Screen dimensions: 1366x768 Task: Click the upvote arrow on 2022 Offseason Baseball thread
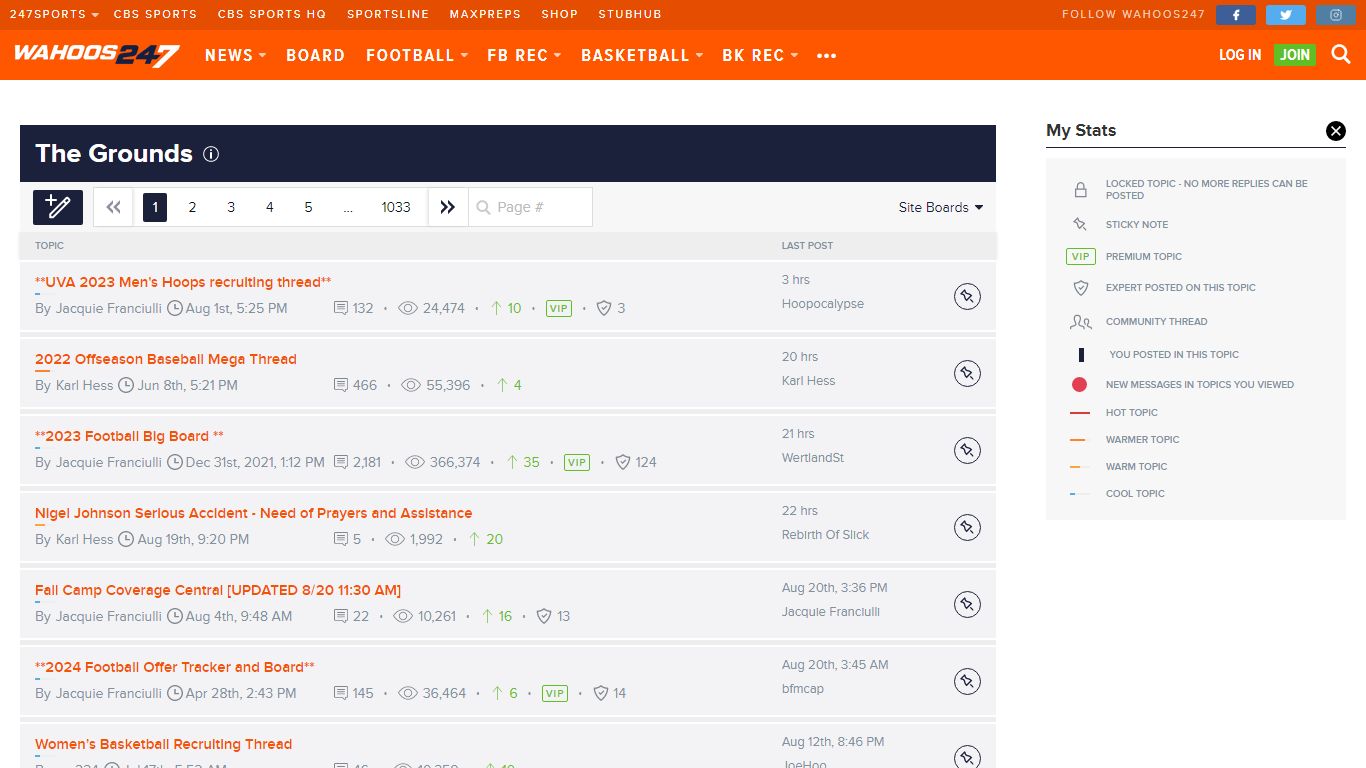(x=502, y=385)
